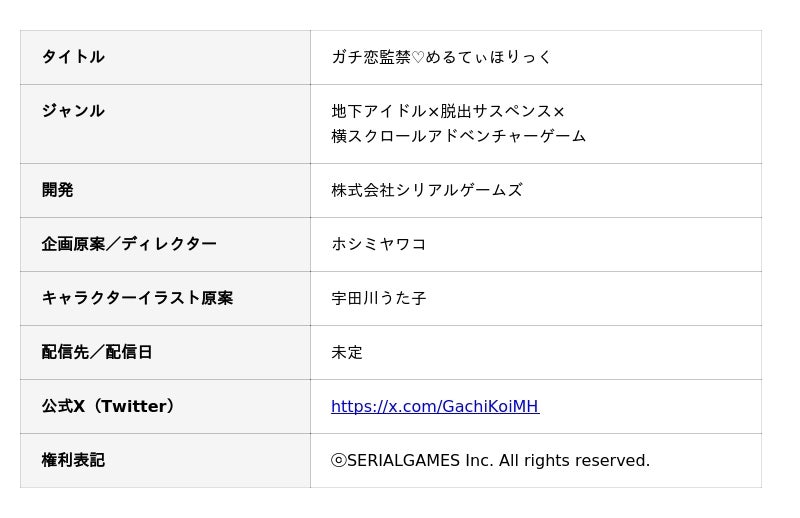Click the 宇田川うた子 illustrator name
Image resolution: width=800 pixels, height=518 pixels.
[x=379, y=298]
